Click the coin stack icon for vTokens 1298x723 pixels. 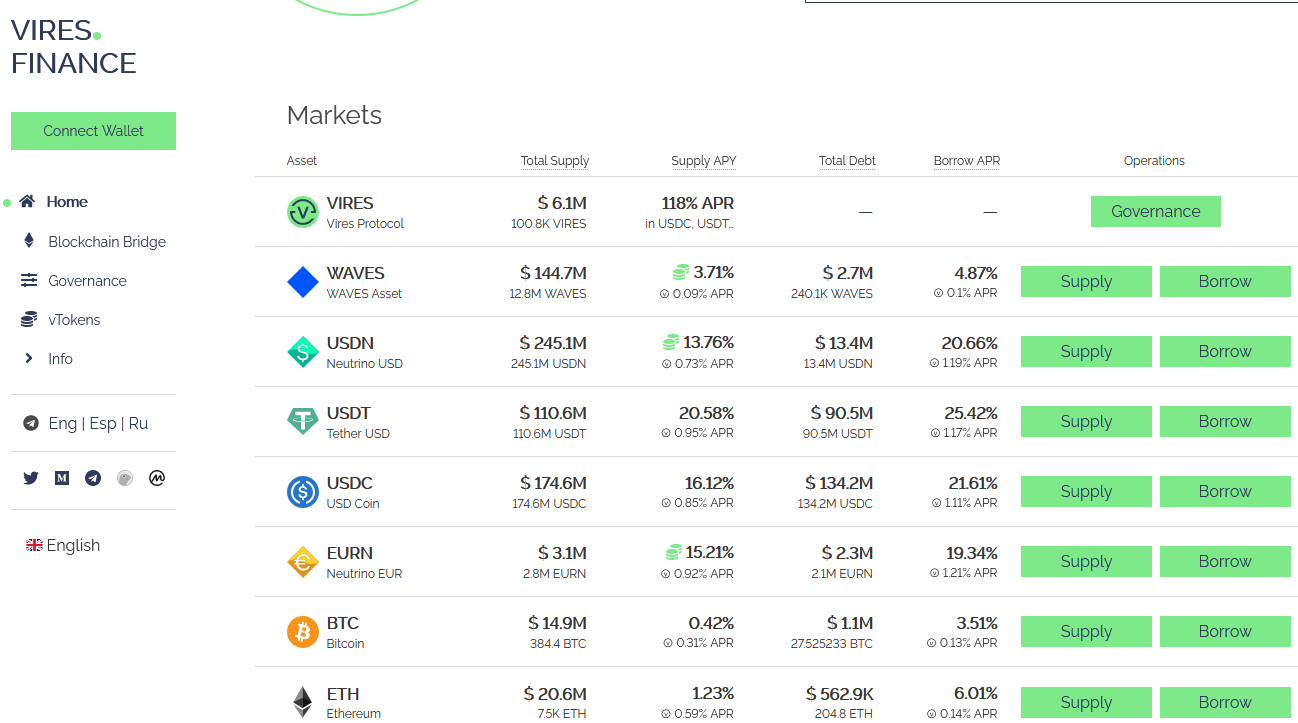tap(29, 319)
